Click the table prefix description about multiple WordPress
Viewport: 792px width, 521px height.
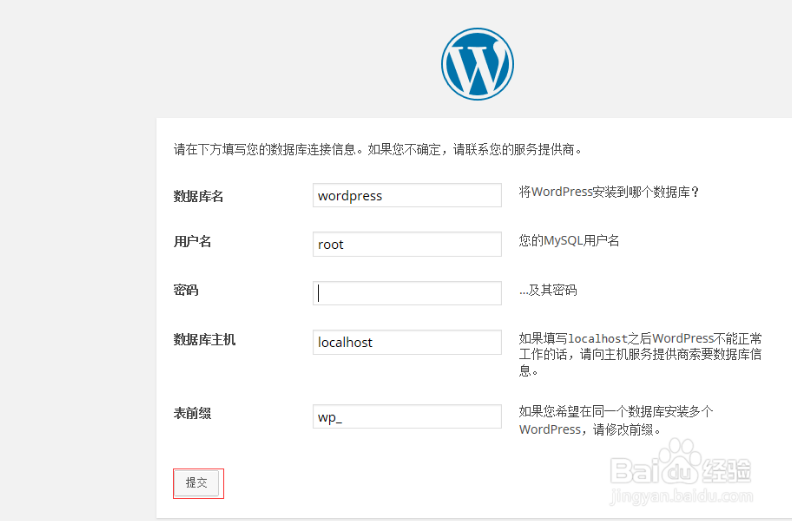click(x=616, y=420)
